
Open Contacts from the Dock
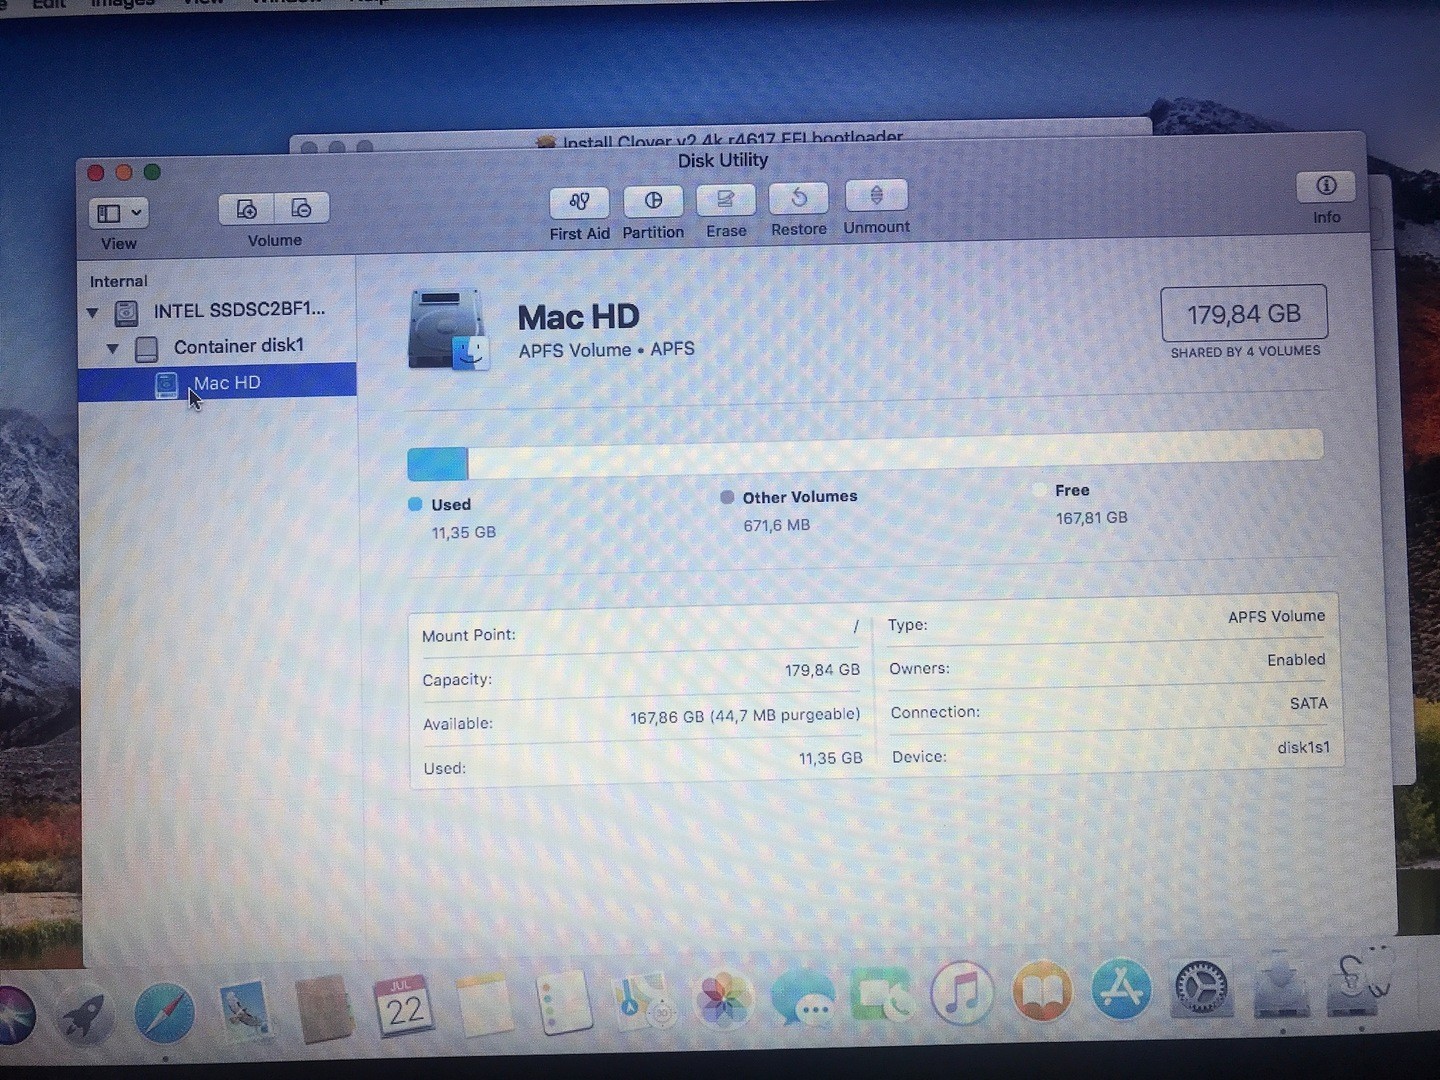pyautogui.click(x=324, y=1009)
